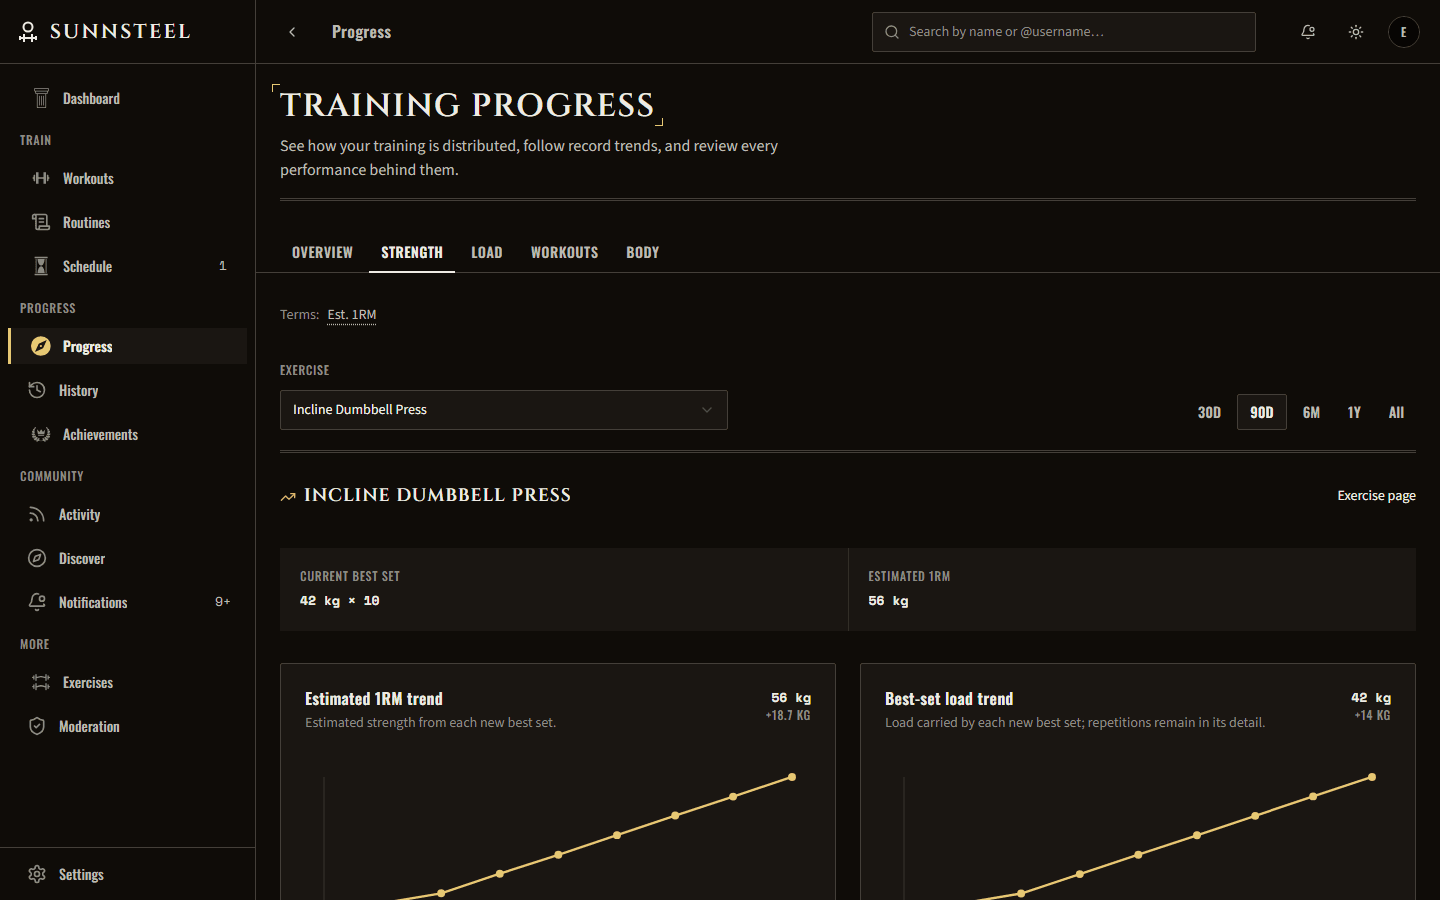This screenshot has height=900, width=1440.
Task: Open Discover in the sidebar
Action: coord(128,558)
